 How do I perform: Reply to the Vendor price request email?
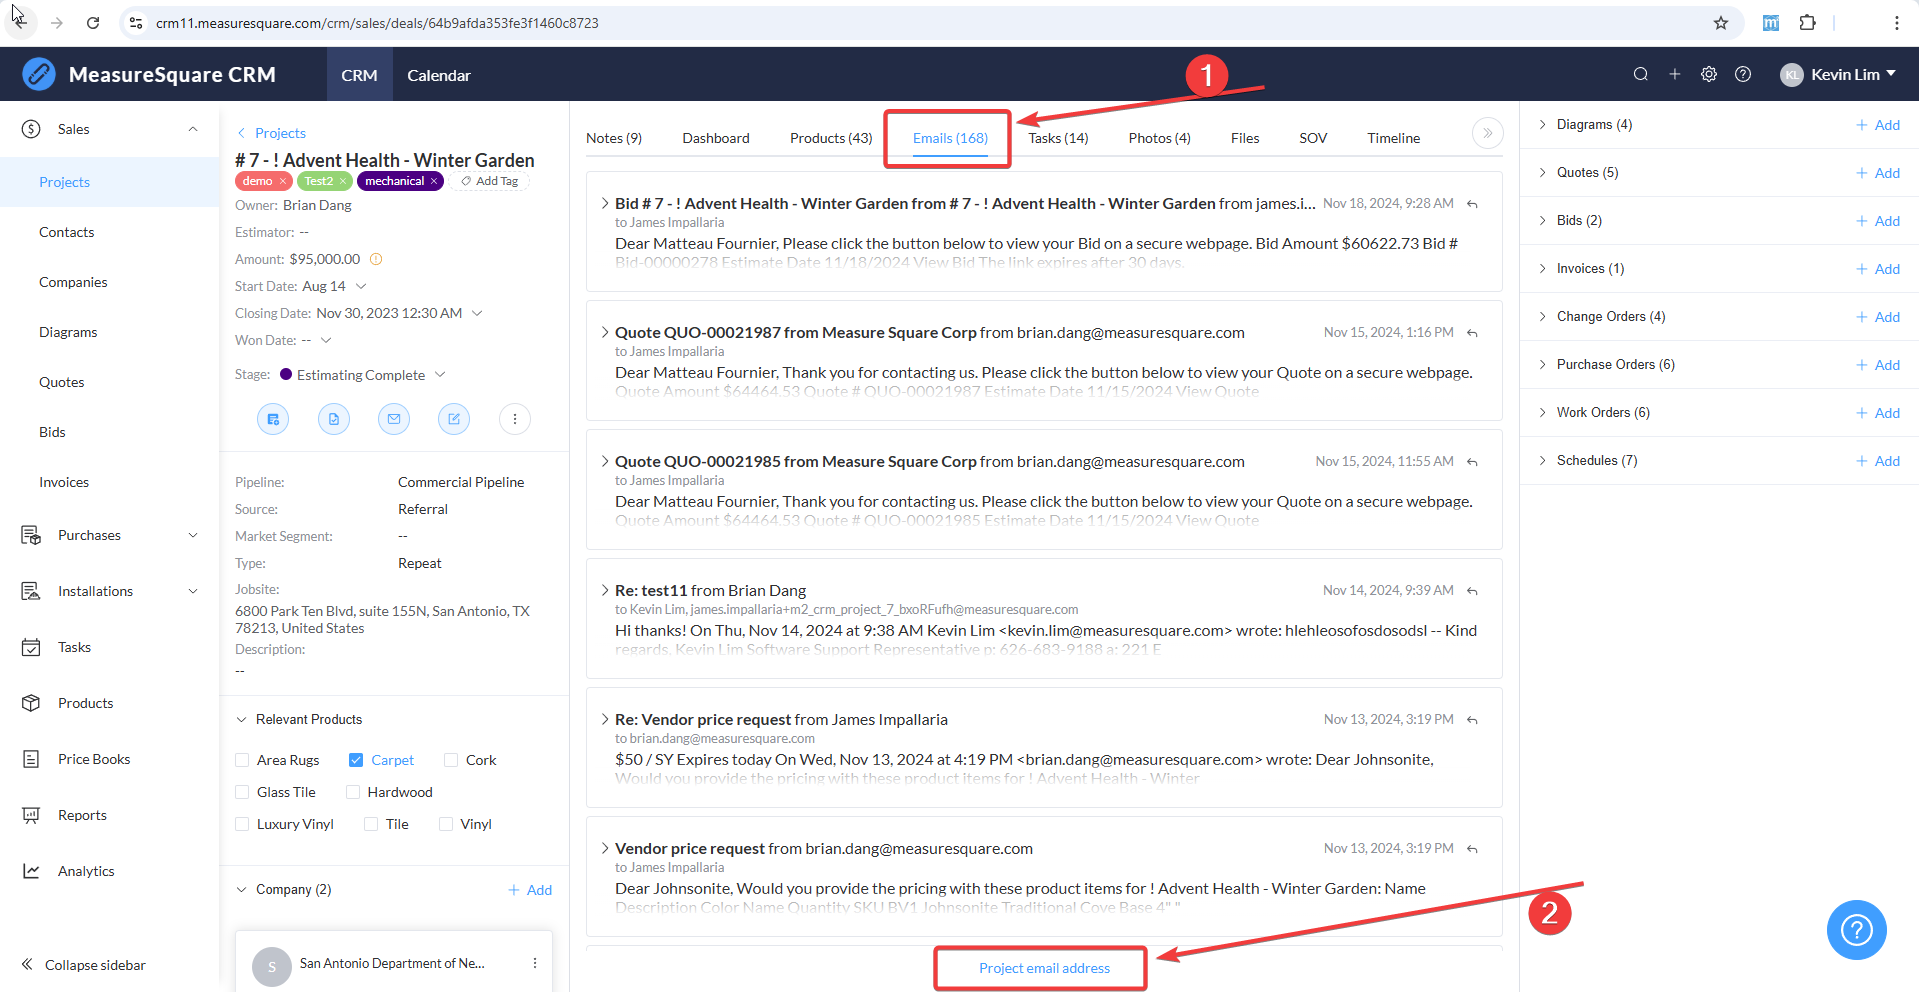(x=1472, y=849)
